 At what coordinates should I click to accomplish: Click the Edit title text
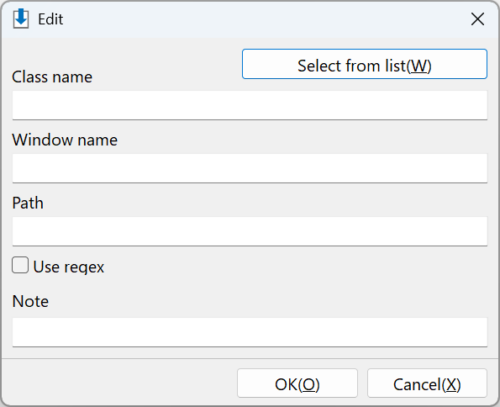click(x=50, y=19)
